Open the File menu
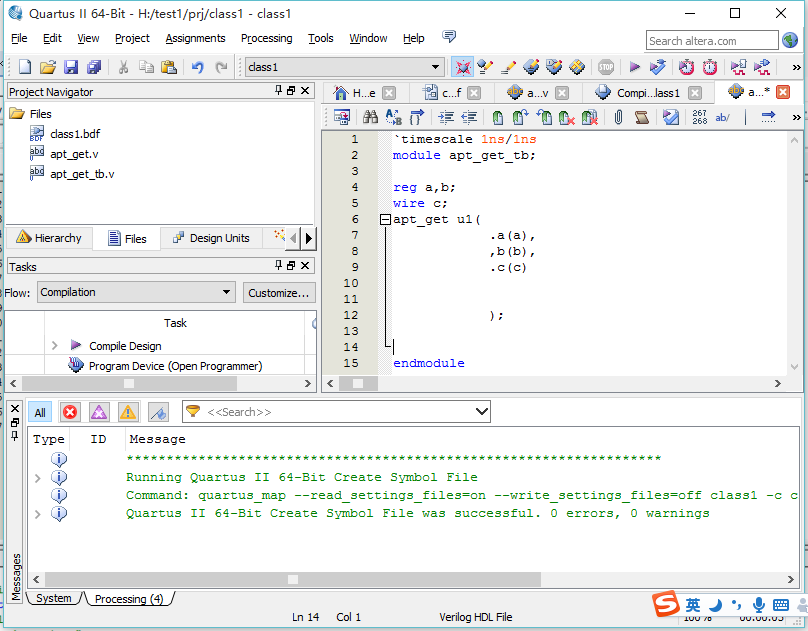The height and width of the screenshot is (631, 808). 19,38
